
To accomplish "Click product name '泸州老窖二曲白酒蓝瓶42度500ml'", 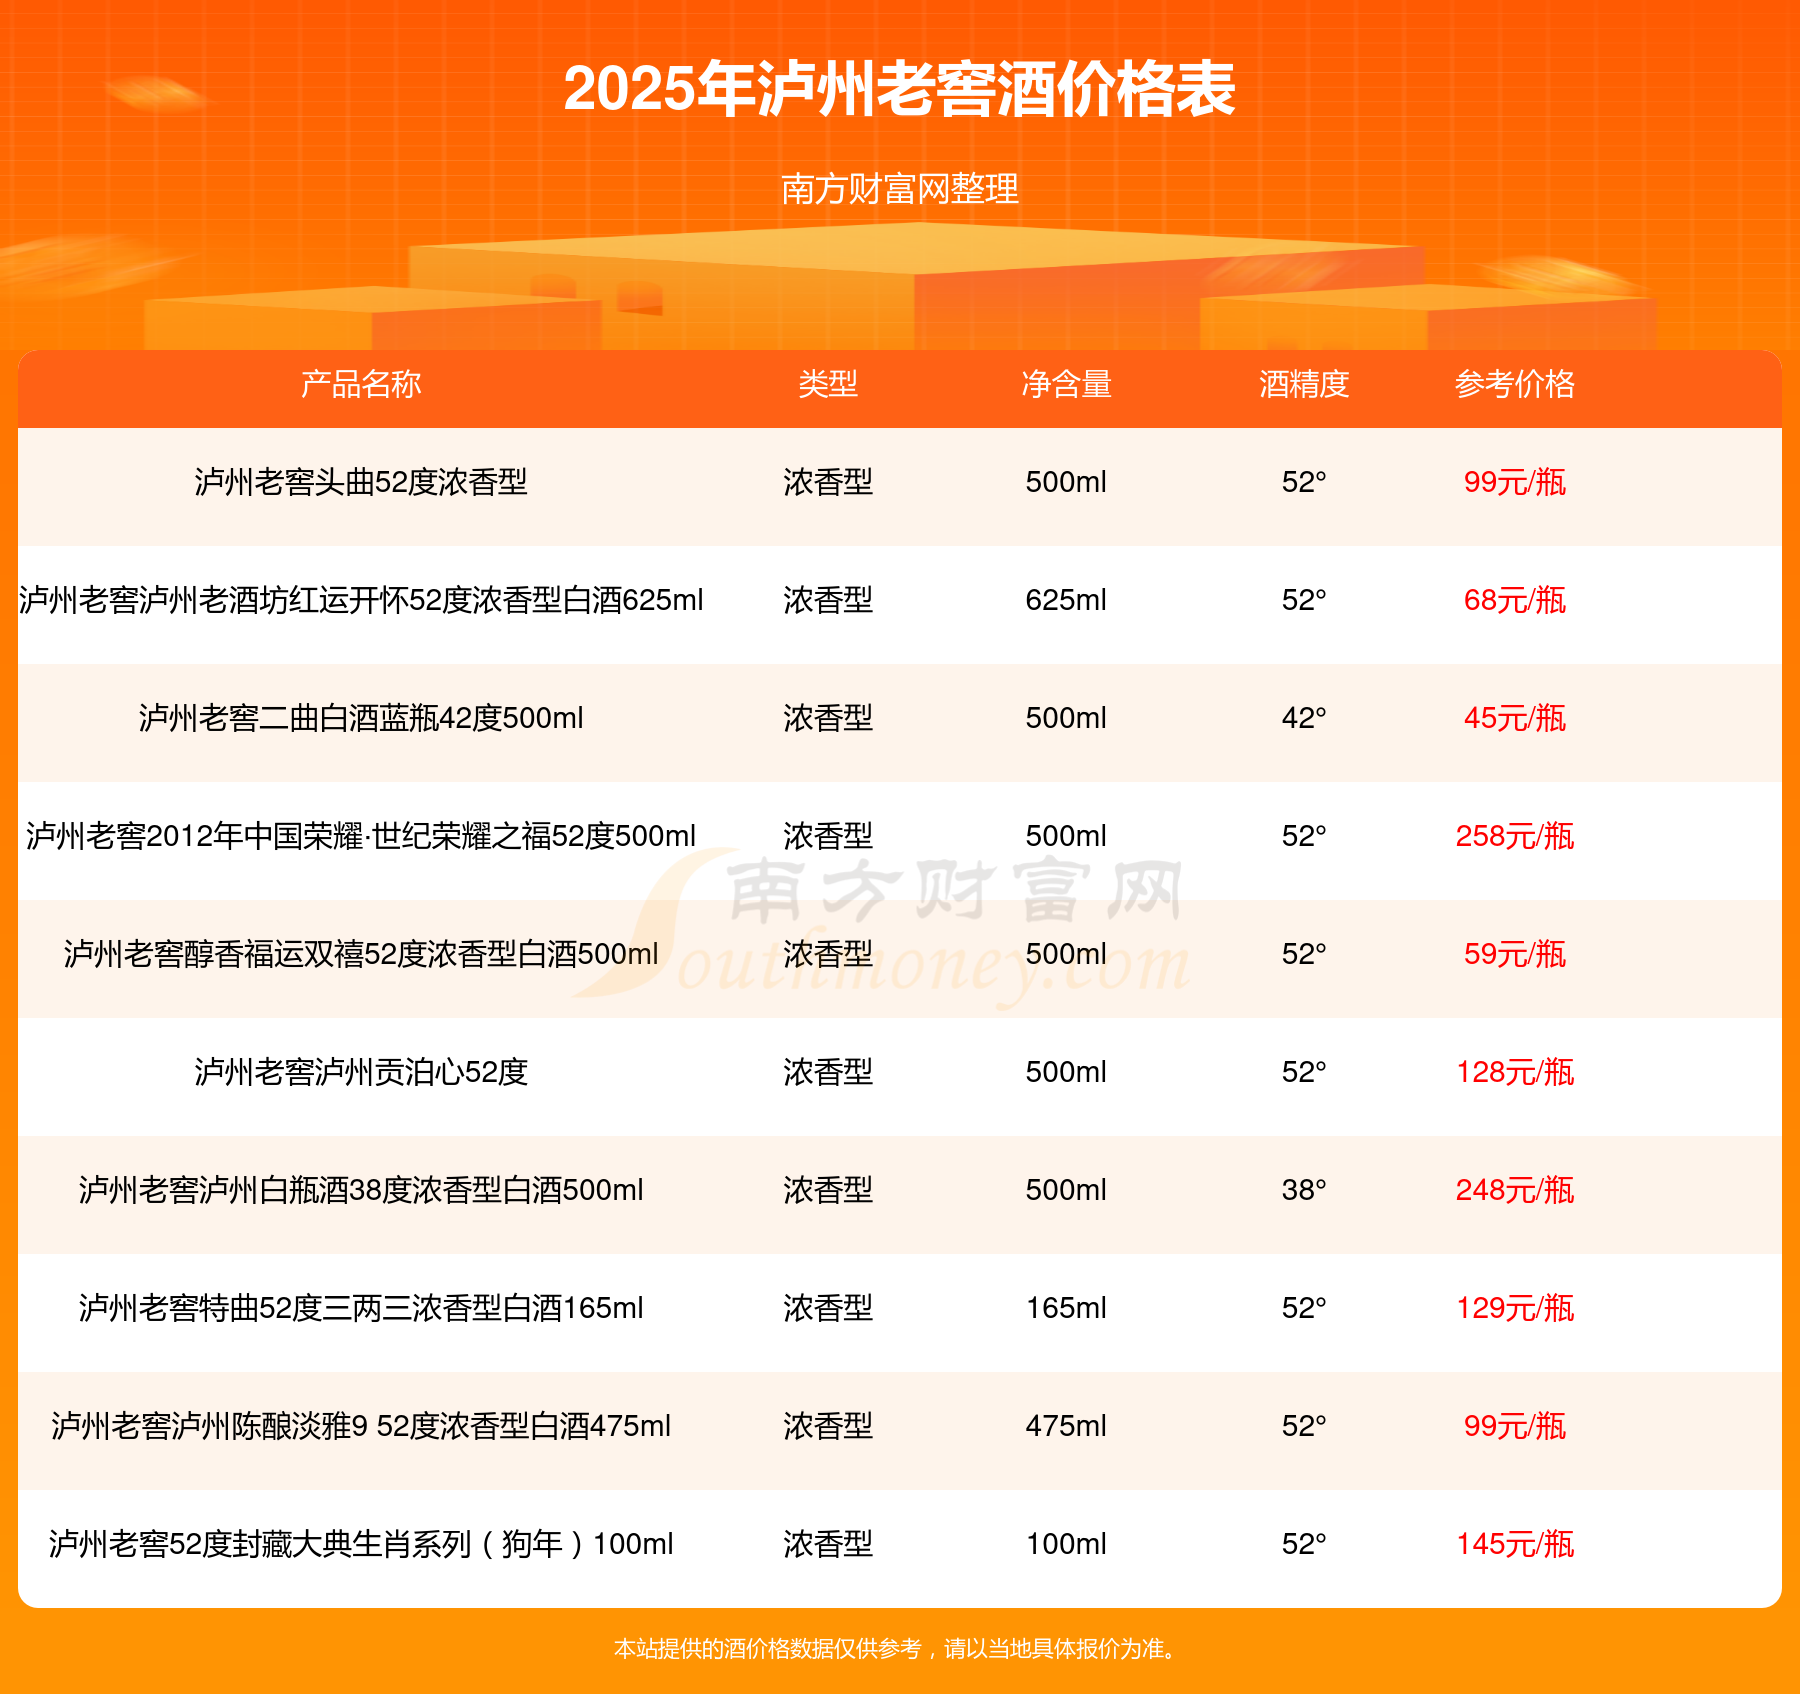I will point(361,718).
